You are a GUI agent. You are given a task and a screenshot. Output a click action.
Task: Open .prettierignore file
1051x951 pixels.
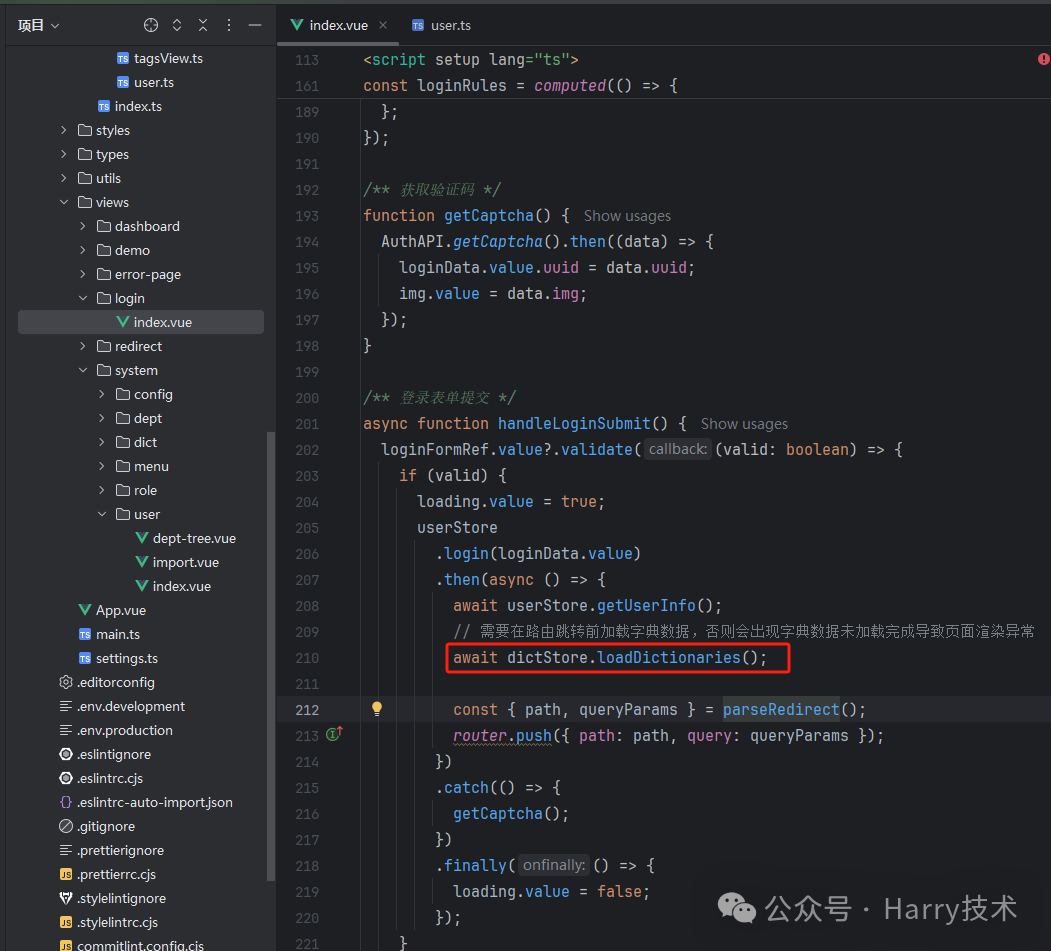pyautogui.click(x=111, y=850)
